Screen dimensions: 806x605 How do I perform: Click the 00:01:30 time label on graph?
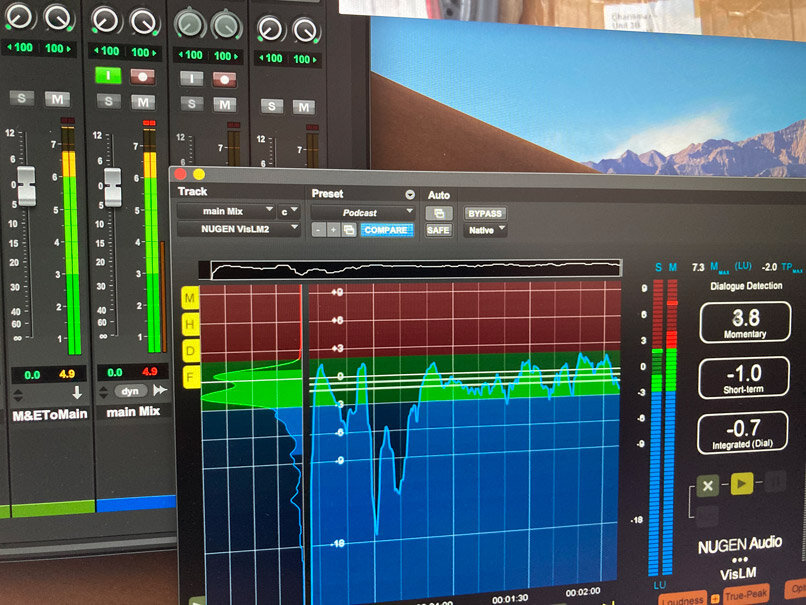coord(509,599)
